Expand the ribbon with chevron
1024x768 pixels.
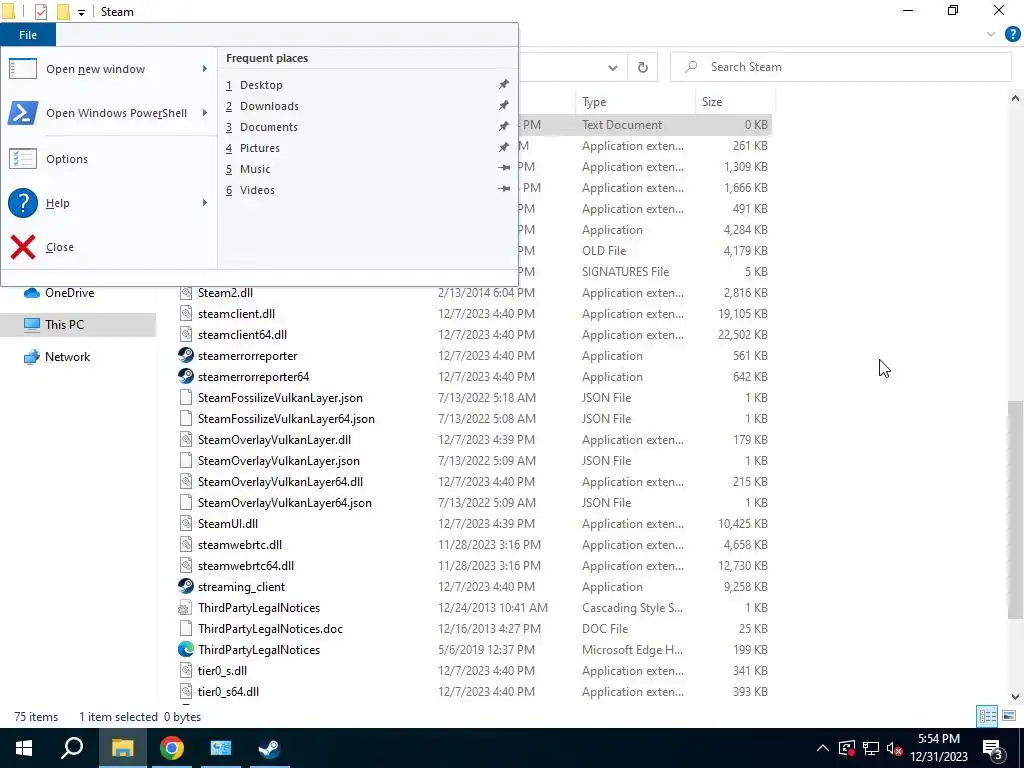991,34
